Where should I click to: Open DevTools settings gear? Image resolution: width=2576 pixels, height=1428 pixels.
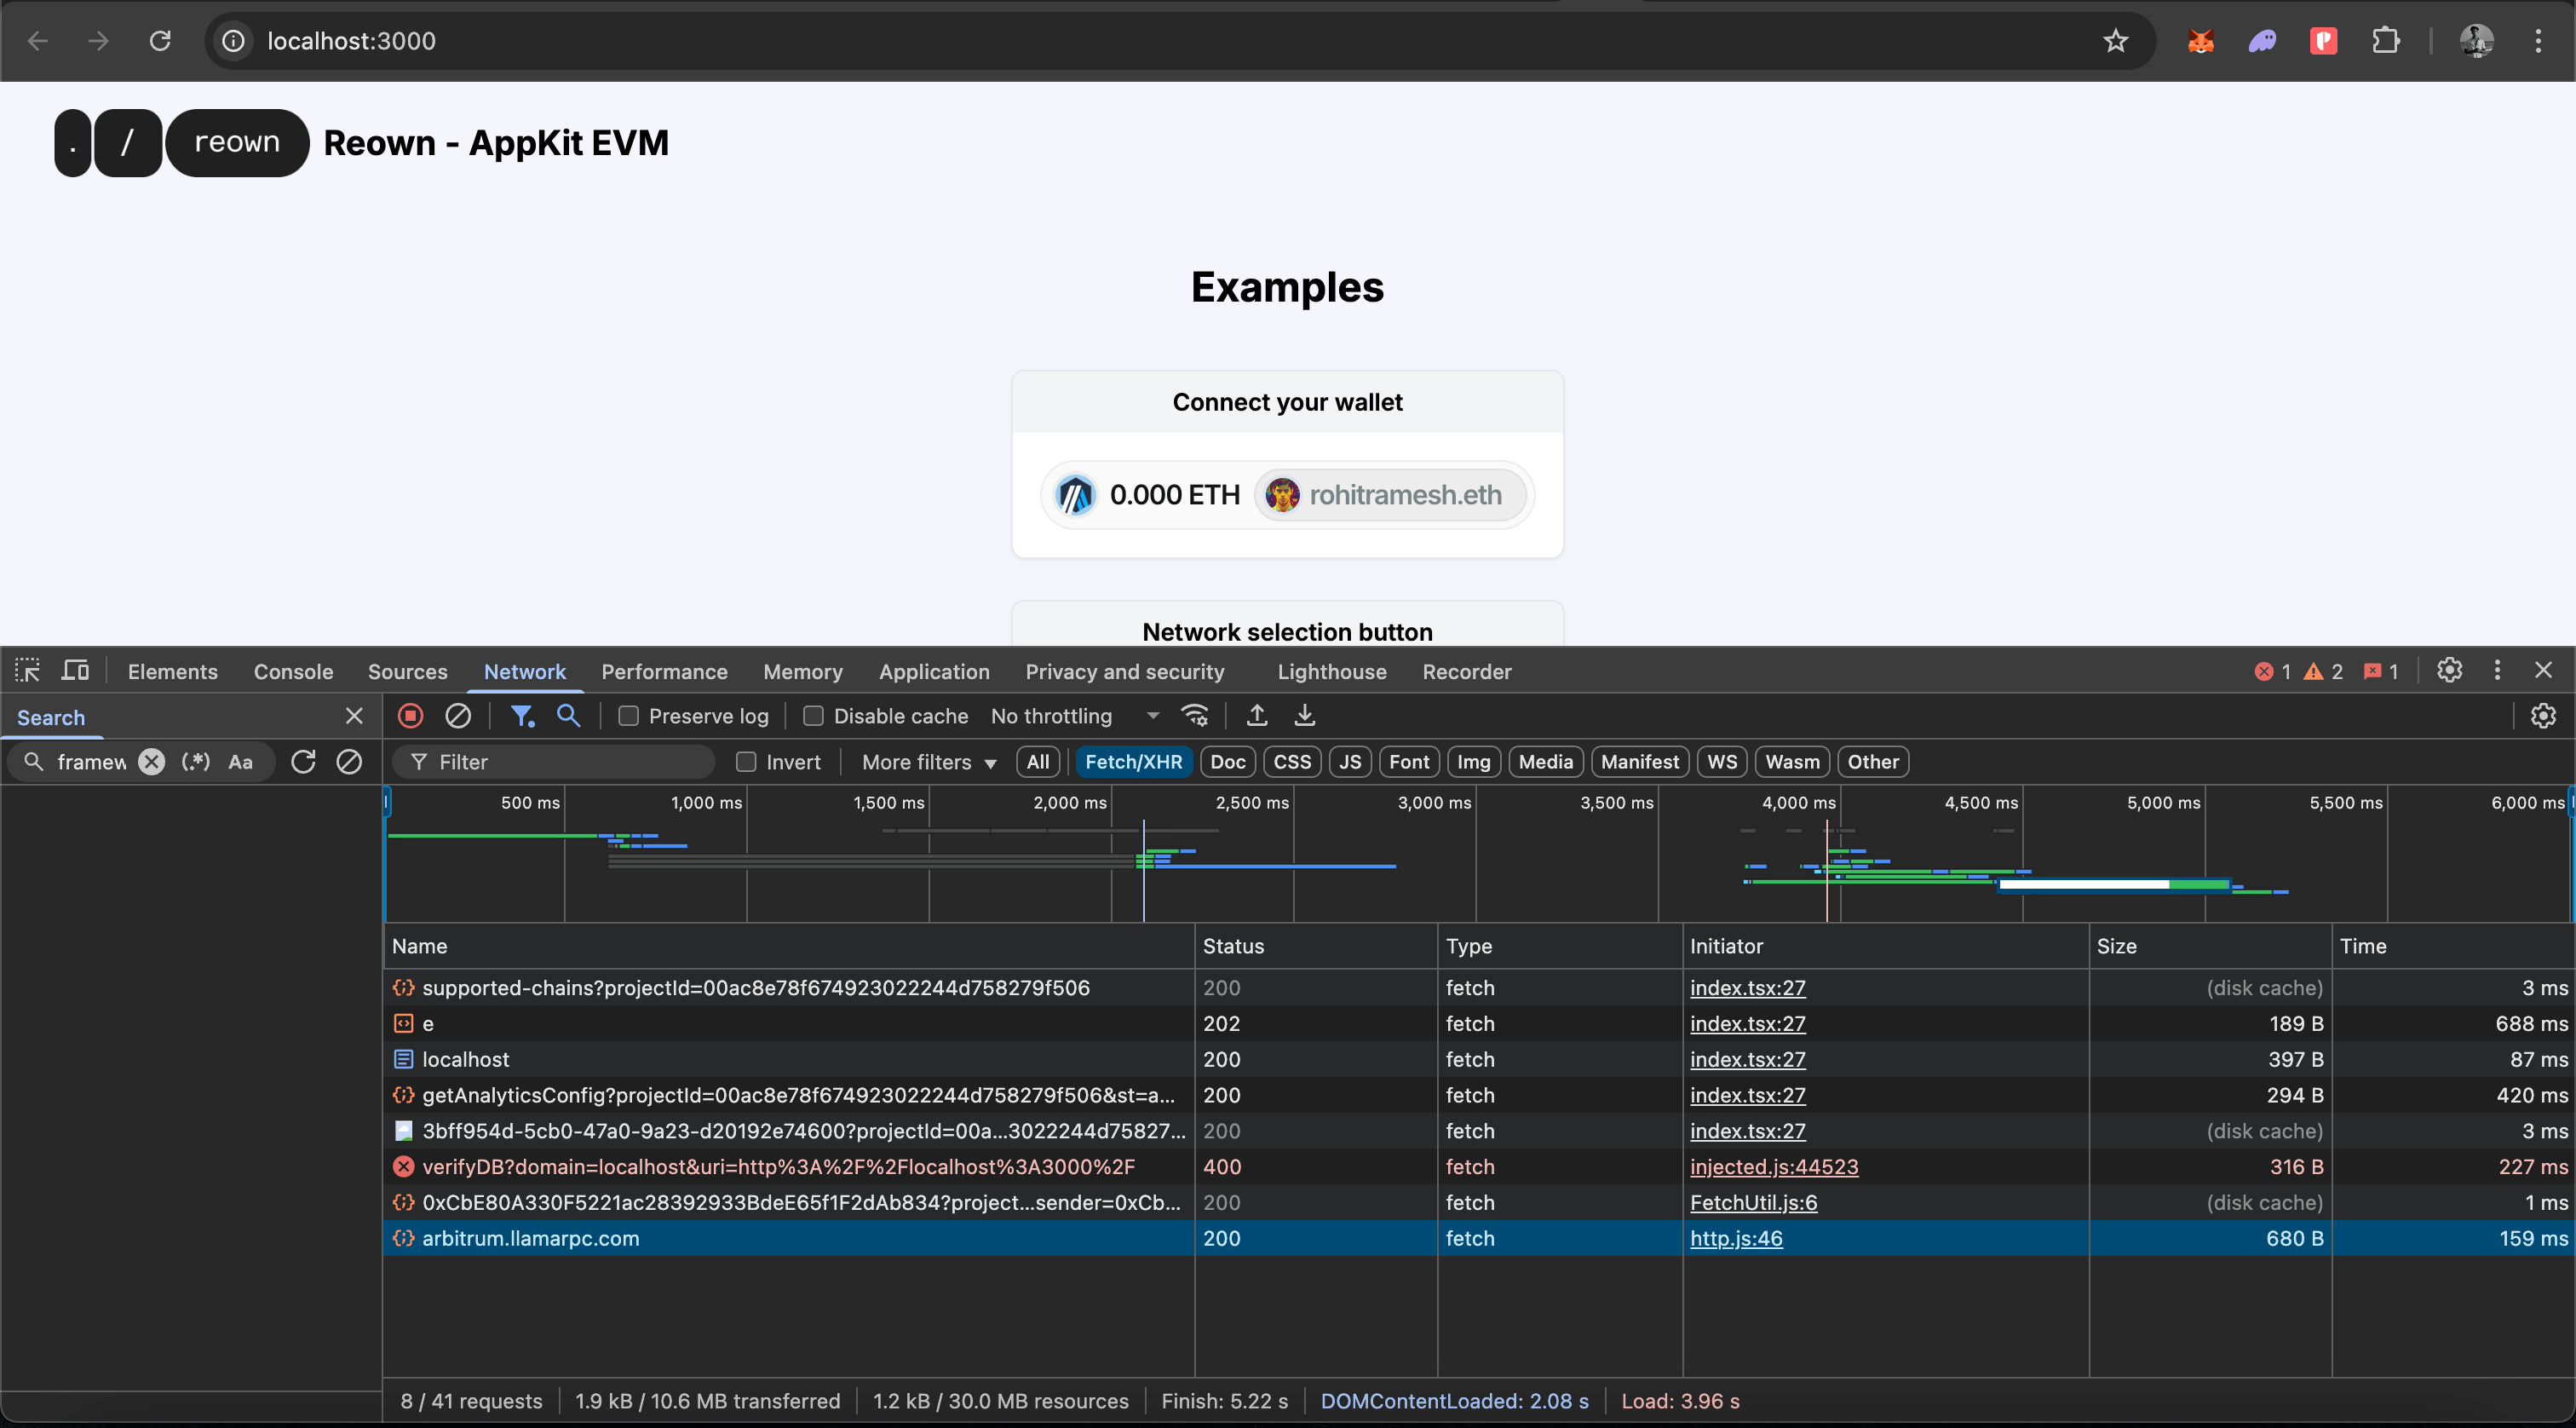pyautogui.click(x=2449, y=670)
